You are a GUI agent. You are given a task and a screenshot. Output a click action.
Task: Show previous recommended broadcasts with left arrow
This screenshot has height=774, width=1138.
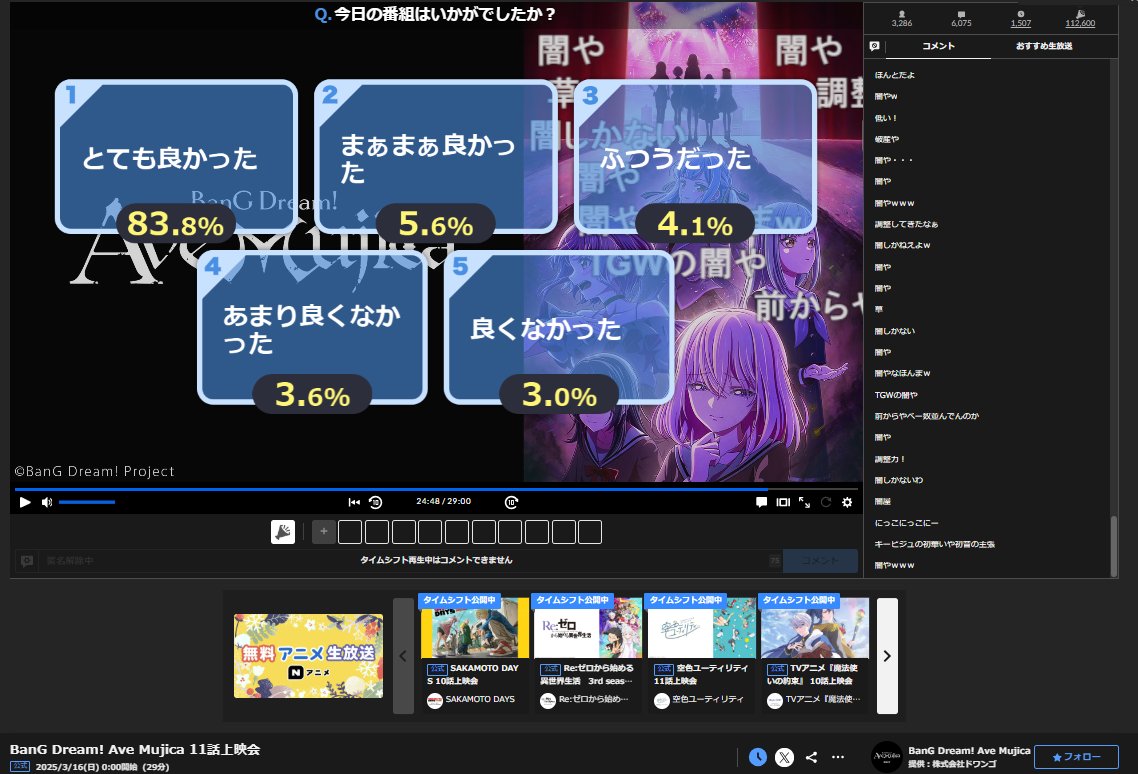pos(403,656)
